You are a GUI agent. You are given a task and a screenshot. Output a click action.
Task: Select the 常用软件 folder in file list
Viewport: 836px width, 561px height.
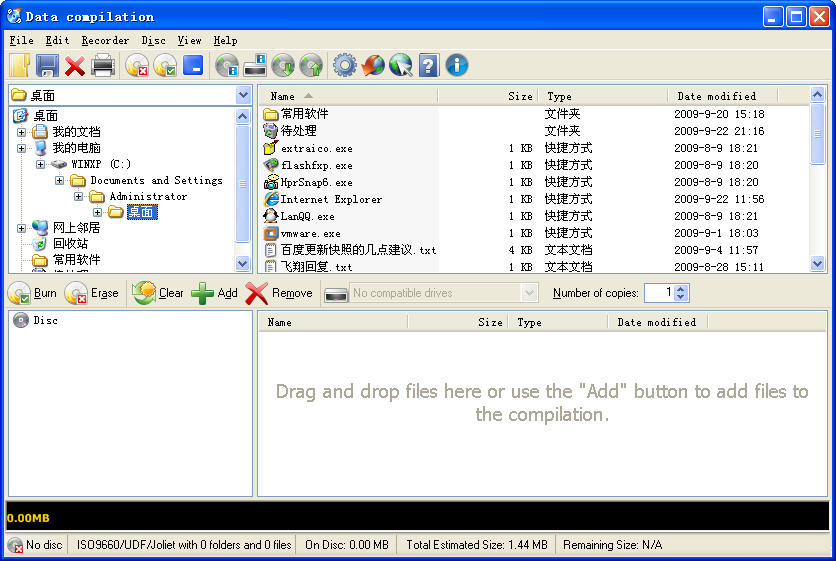[304, 114]
